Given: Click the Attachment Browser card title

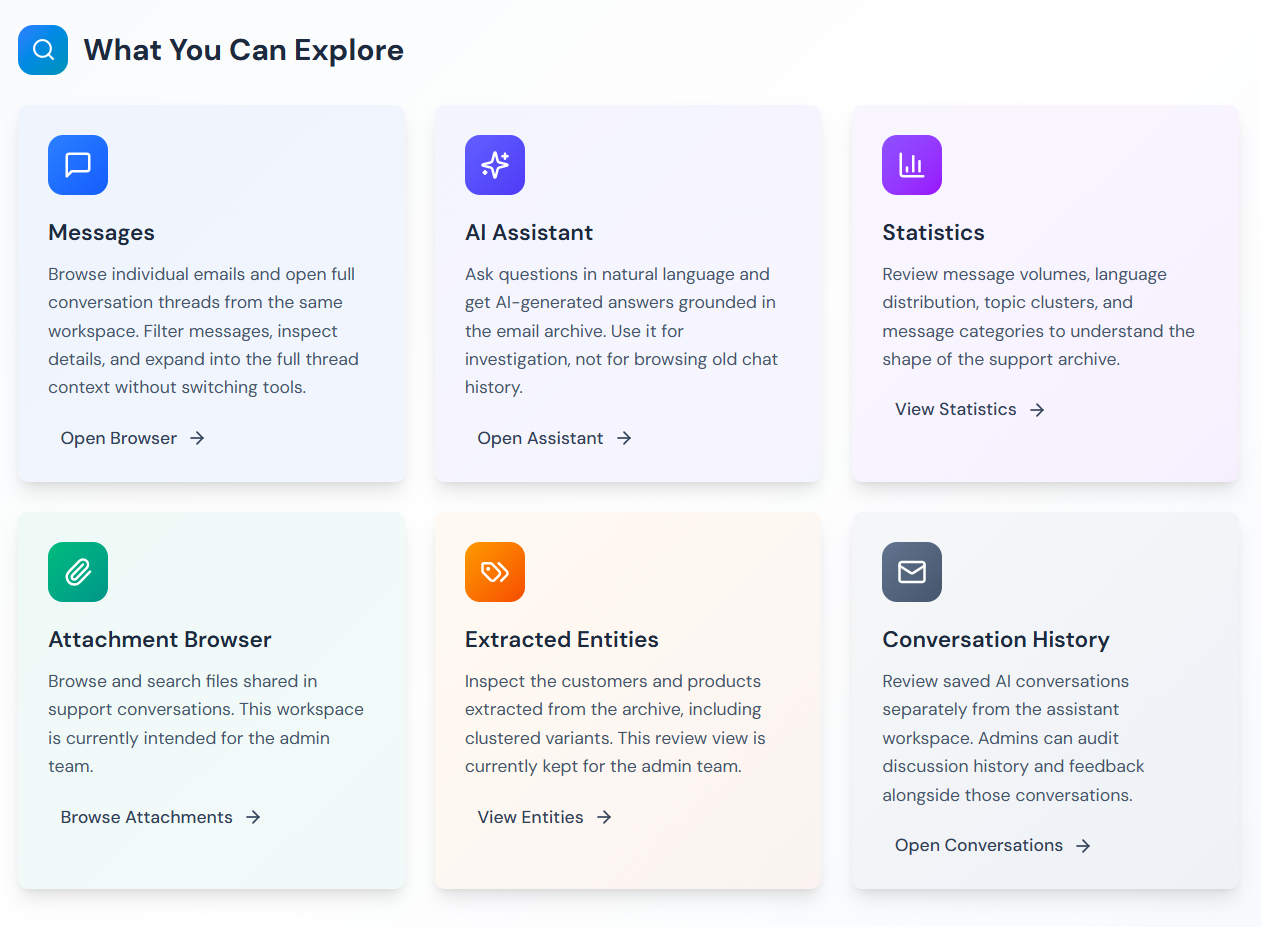Looking at the screenshot, I should pyautogui.click(x=160, y=639).
